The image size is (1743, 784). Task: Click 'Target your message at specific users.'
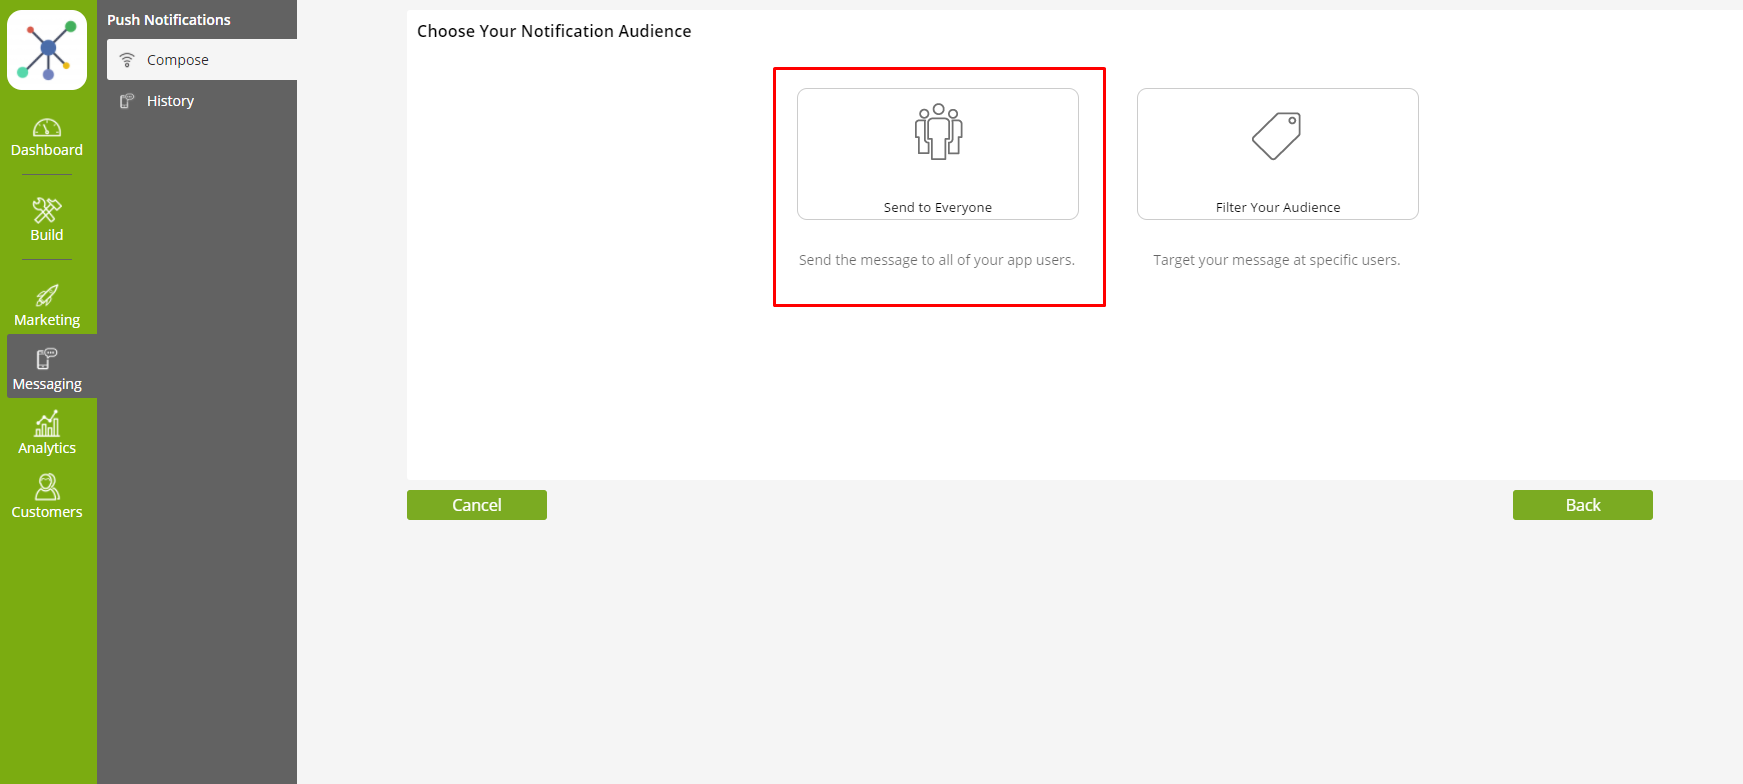pyautogui.click(x=1277, y=260)
